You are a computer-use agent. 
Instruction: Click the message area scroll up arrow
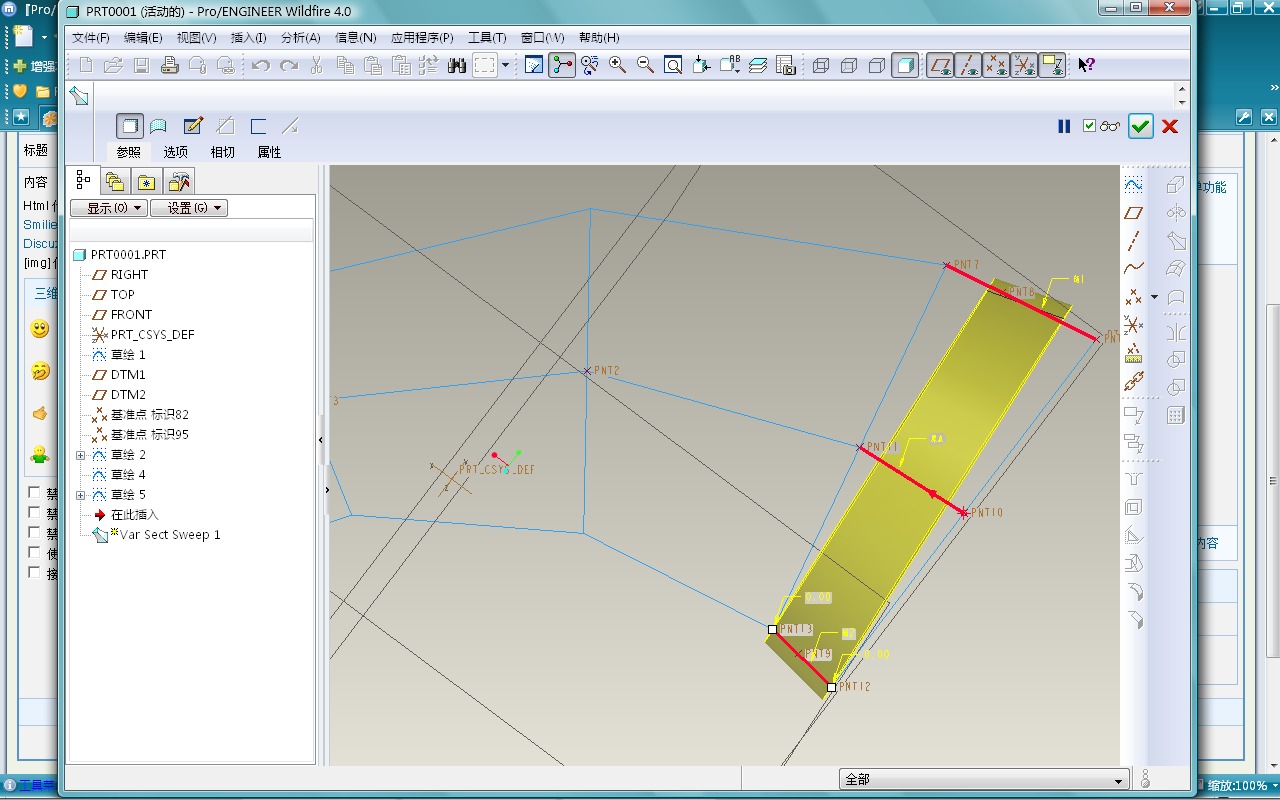click(1183, 88)
